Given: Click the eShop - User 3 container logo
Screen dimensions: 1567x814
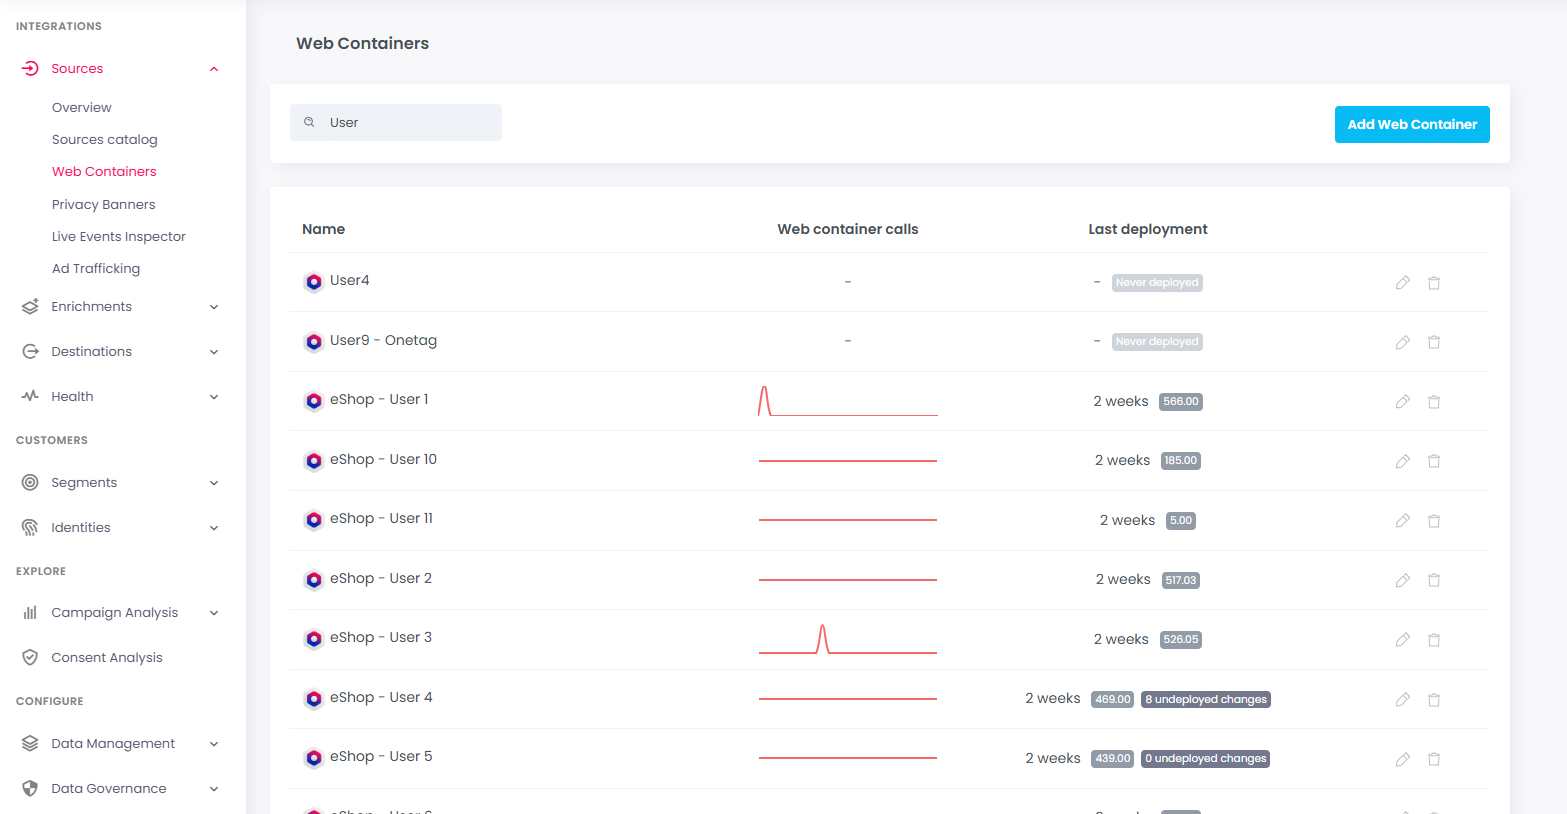Looking at the screenshot, I should 314,639.
